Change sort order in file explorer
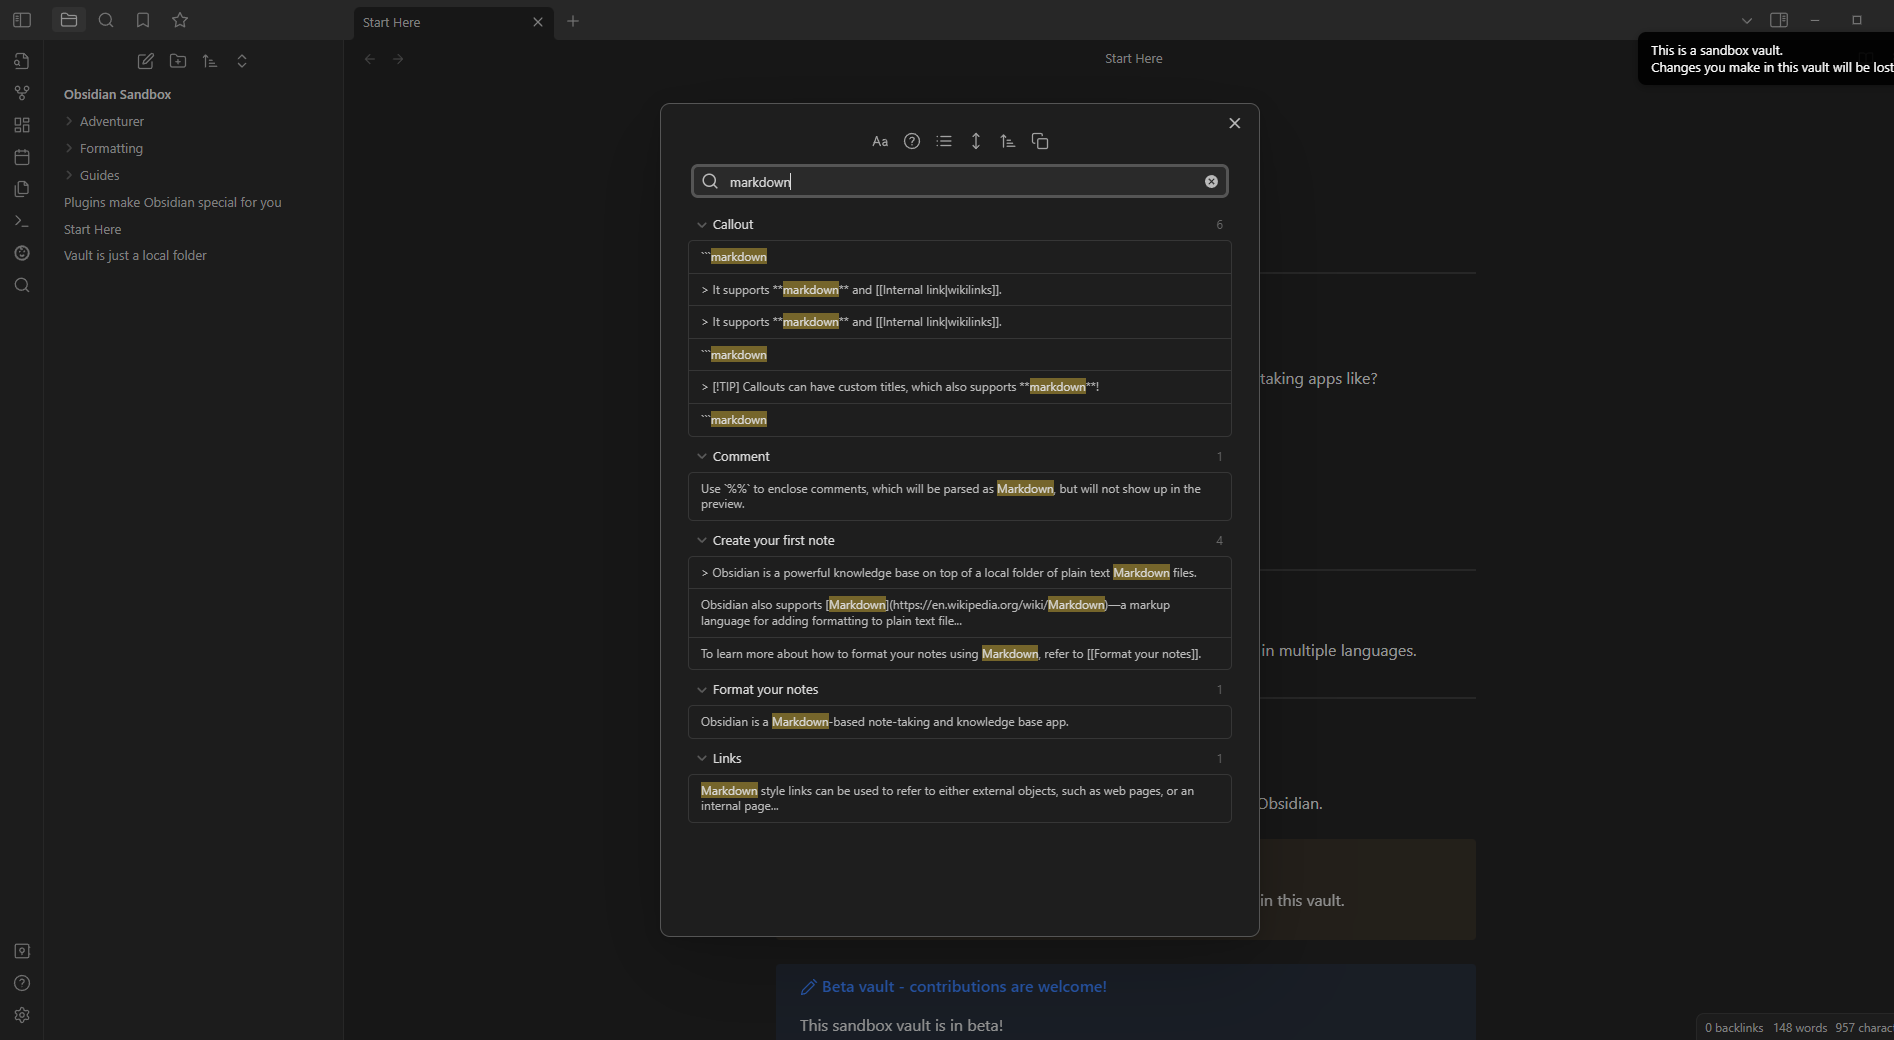The image size is (1894, 1040). coord(210,61)
